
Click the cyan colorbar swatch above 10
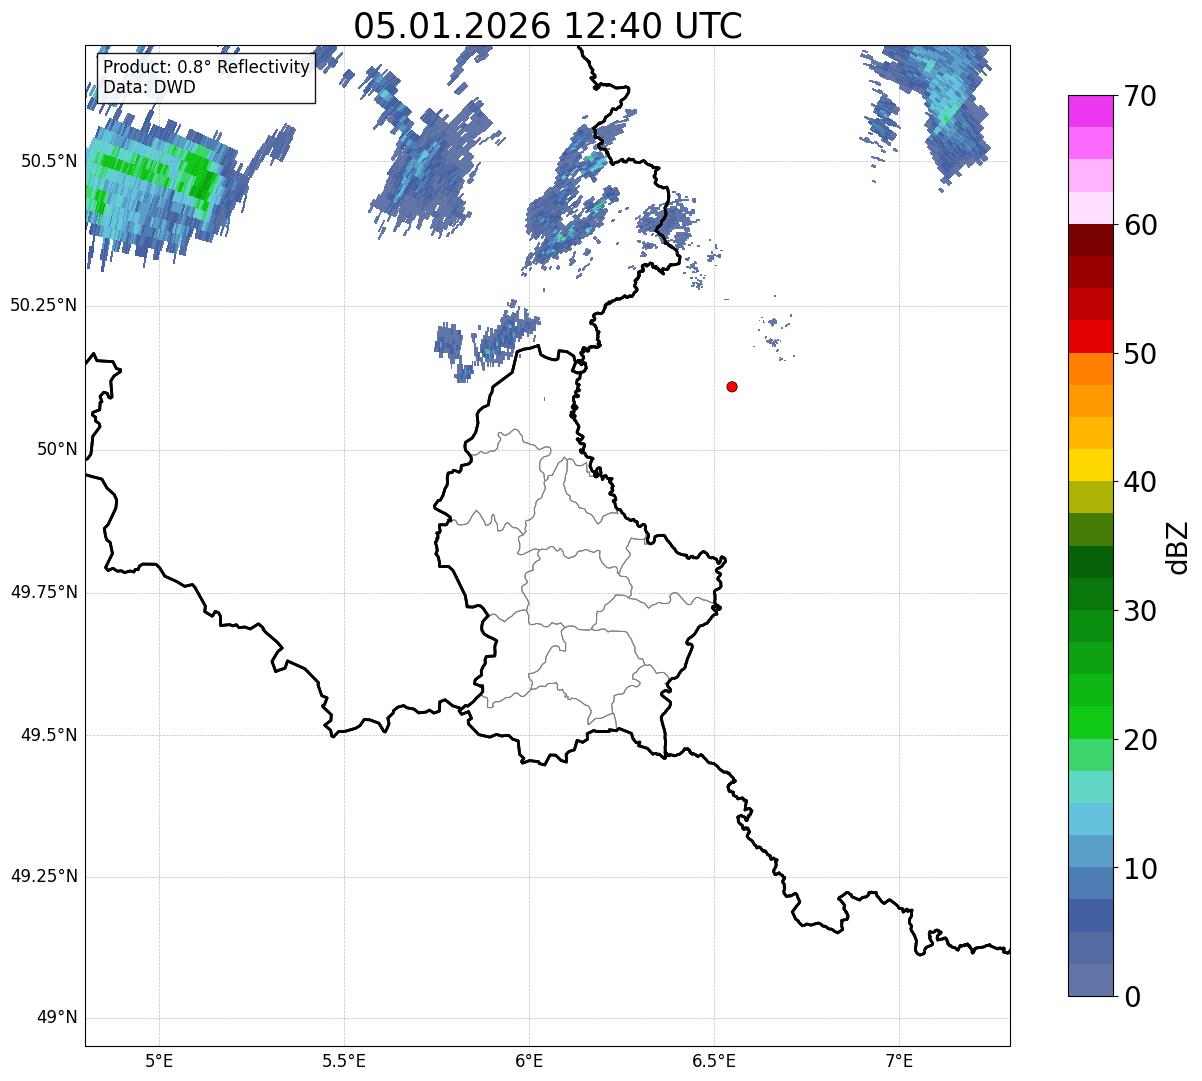point(1091,820)
